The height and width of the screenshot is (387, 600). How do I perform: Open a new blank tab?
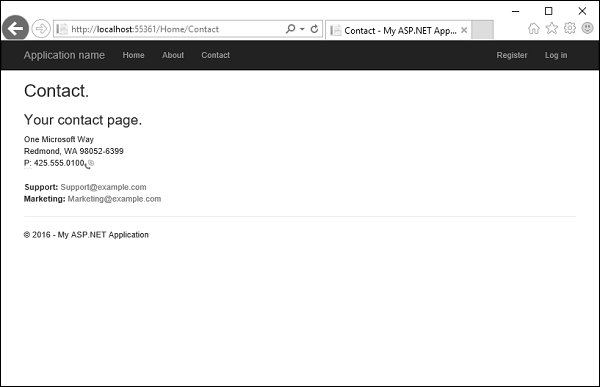tap(482, 30)
